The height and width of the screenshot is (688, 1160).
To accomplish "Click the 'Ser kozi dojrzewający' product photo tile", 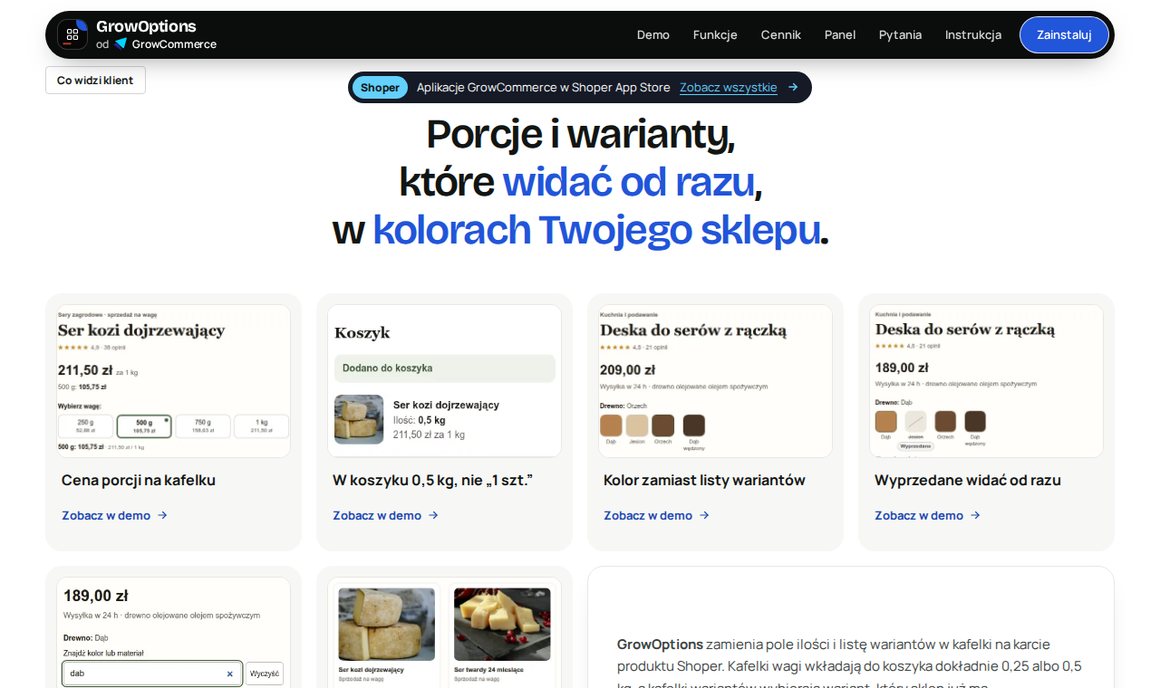I will point(386,624).
